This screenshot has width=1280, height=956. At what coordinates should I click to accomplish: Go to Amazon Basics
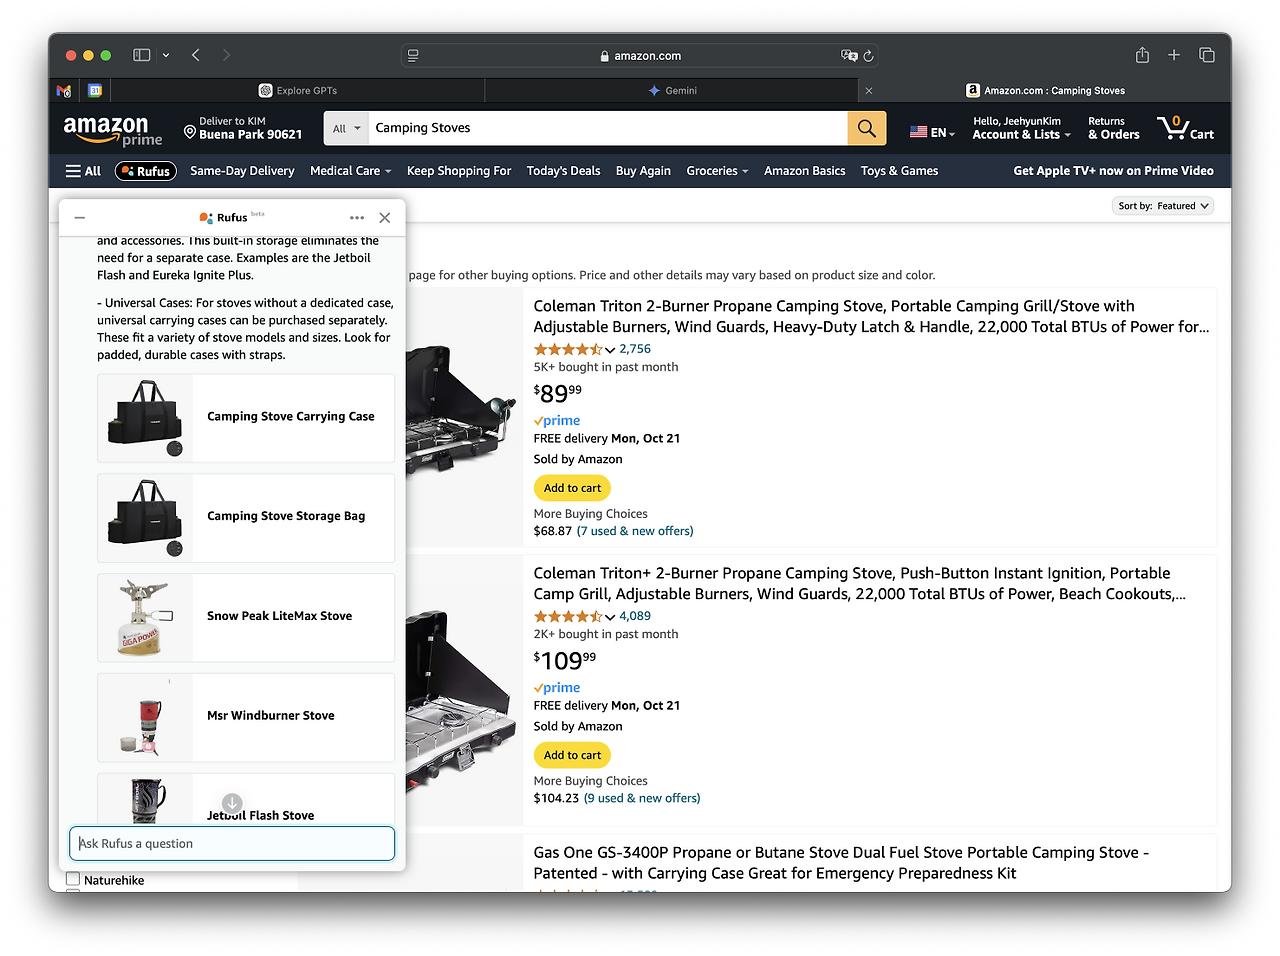805,171
